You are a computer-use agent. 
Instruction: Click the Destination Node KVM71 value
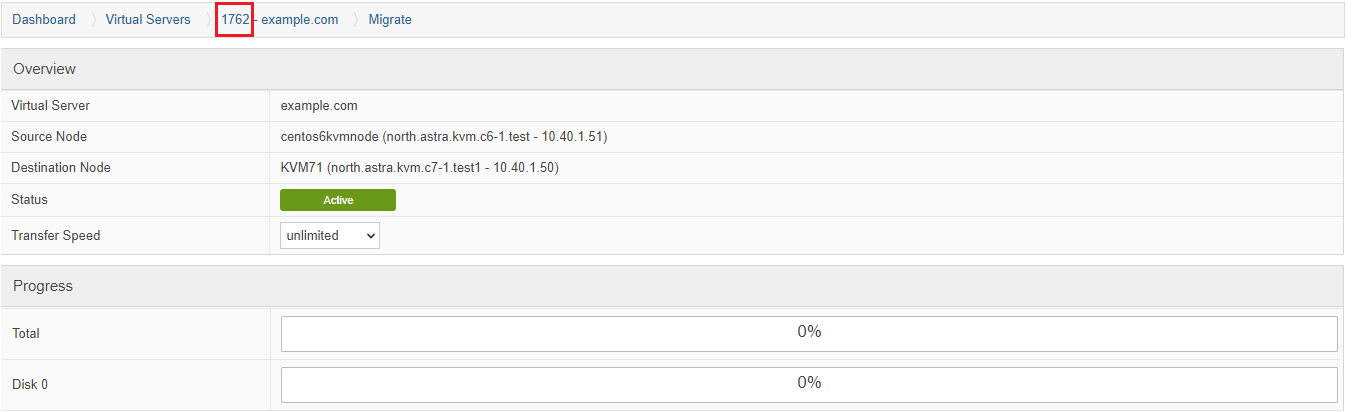(420, 167)
